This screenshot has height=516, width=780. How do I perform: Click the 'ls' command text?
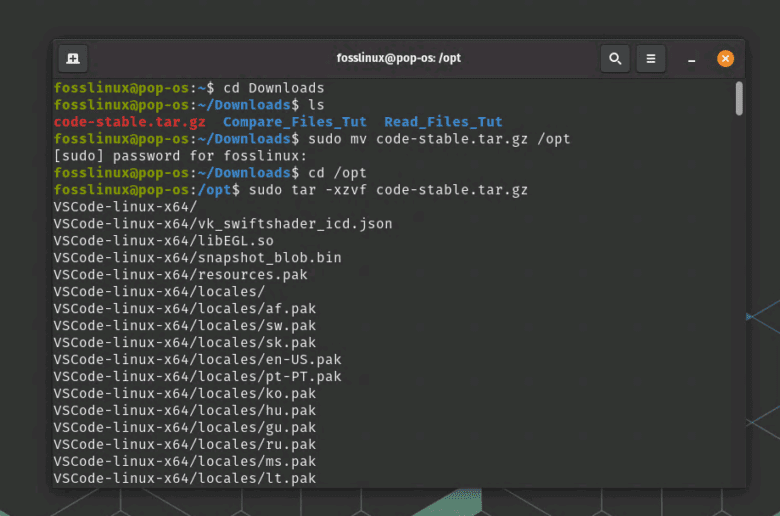[x=316, y=105]
